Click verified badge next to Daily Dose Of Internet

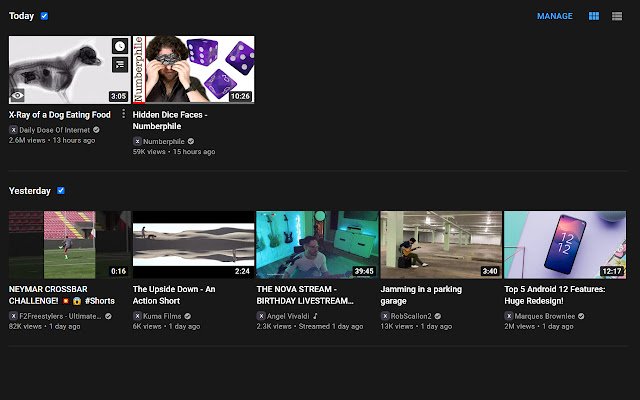96,130
